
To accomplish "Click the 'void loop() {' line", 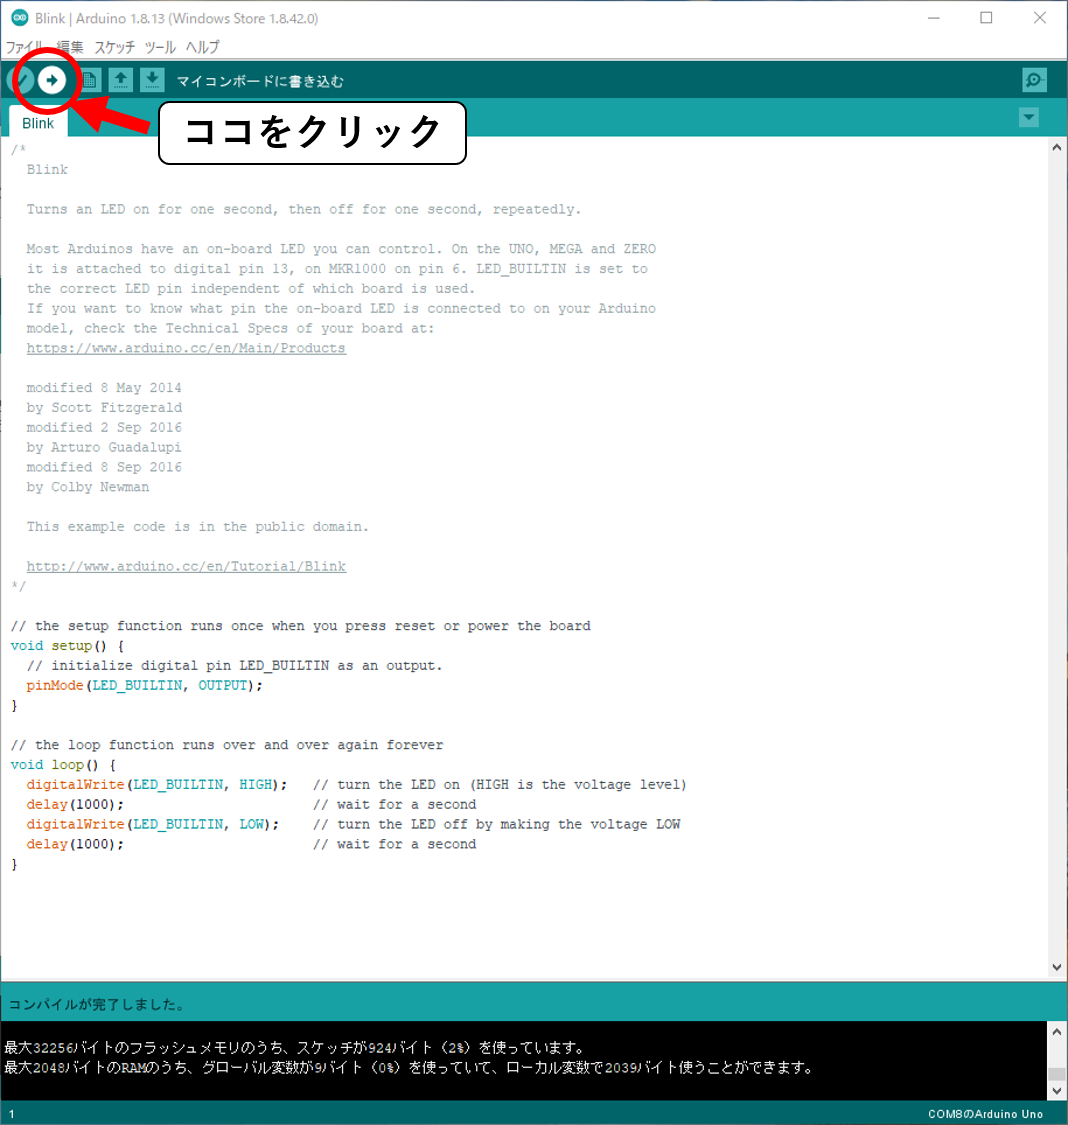I will coord(63,765).
